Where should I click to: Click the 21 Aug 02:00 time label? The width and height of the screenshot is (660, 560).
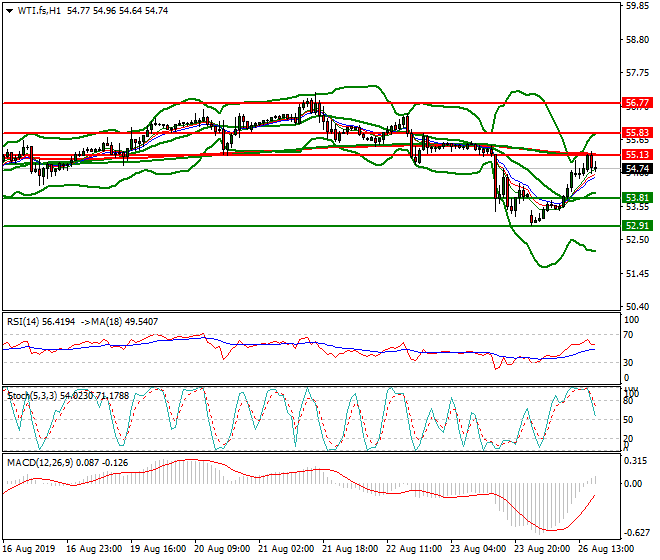point(286,549)
